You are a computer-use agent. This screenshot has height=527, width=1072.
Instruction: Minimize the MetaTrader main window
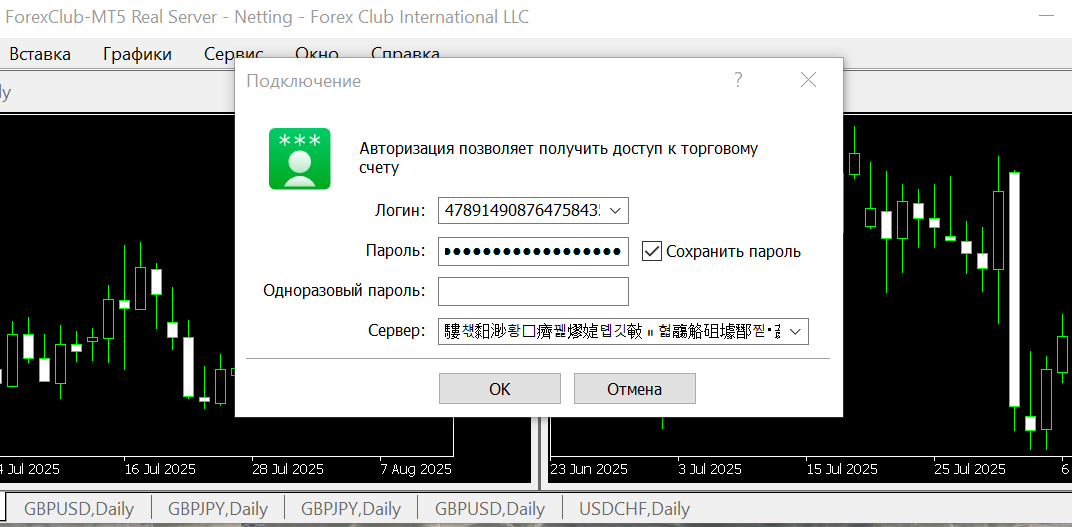1047,16
